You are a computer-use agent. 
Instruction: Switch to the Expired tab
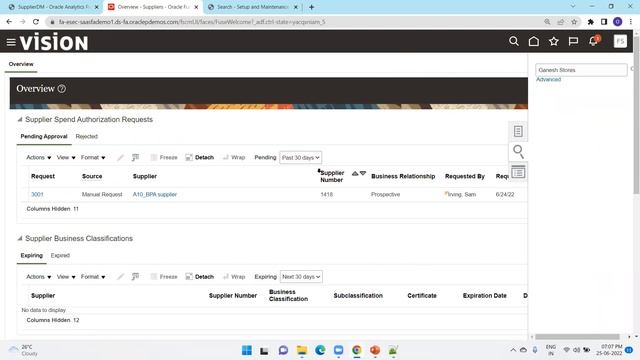click(60, 256)
